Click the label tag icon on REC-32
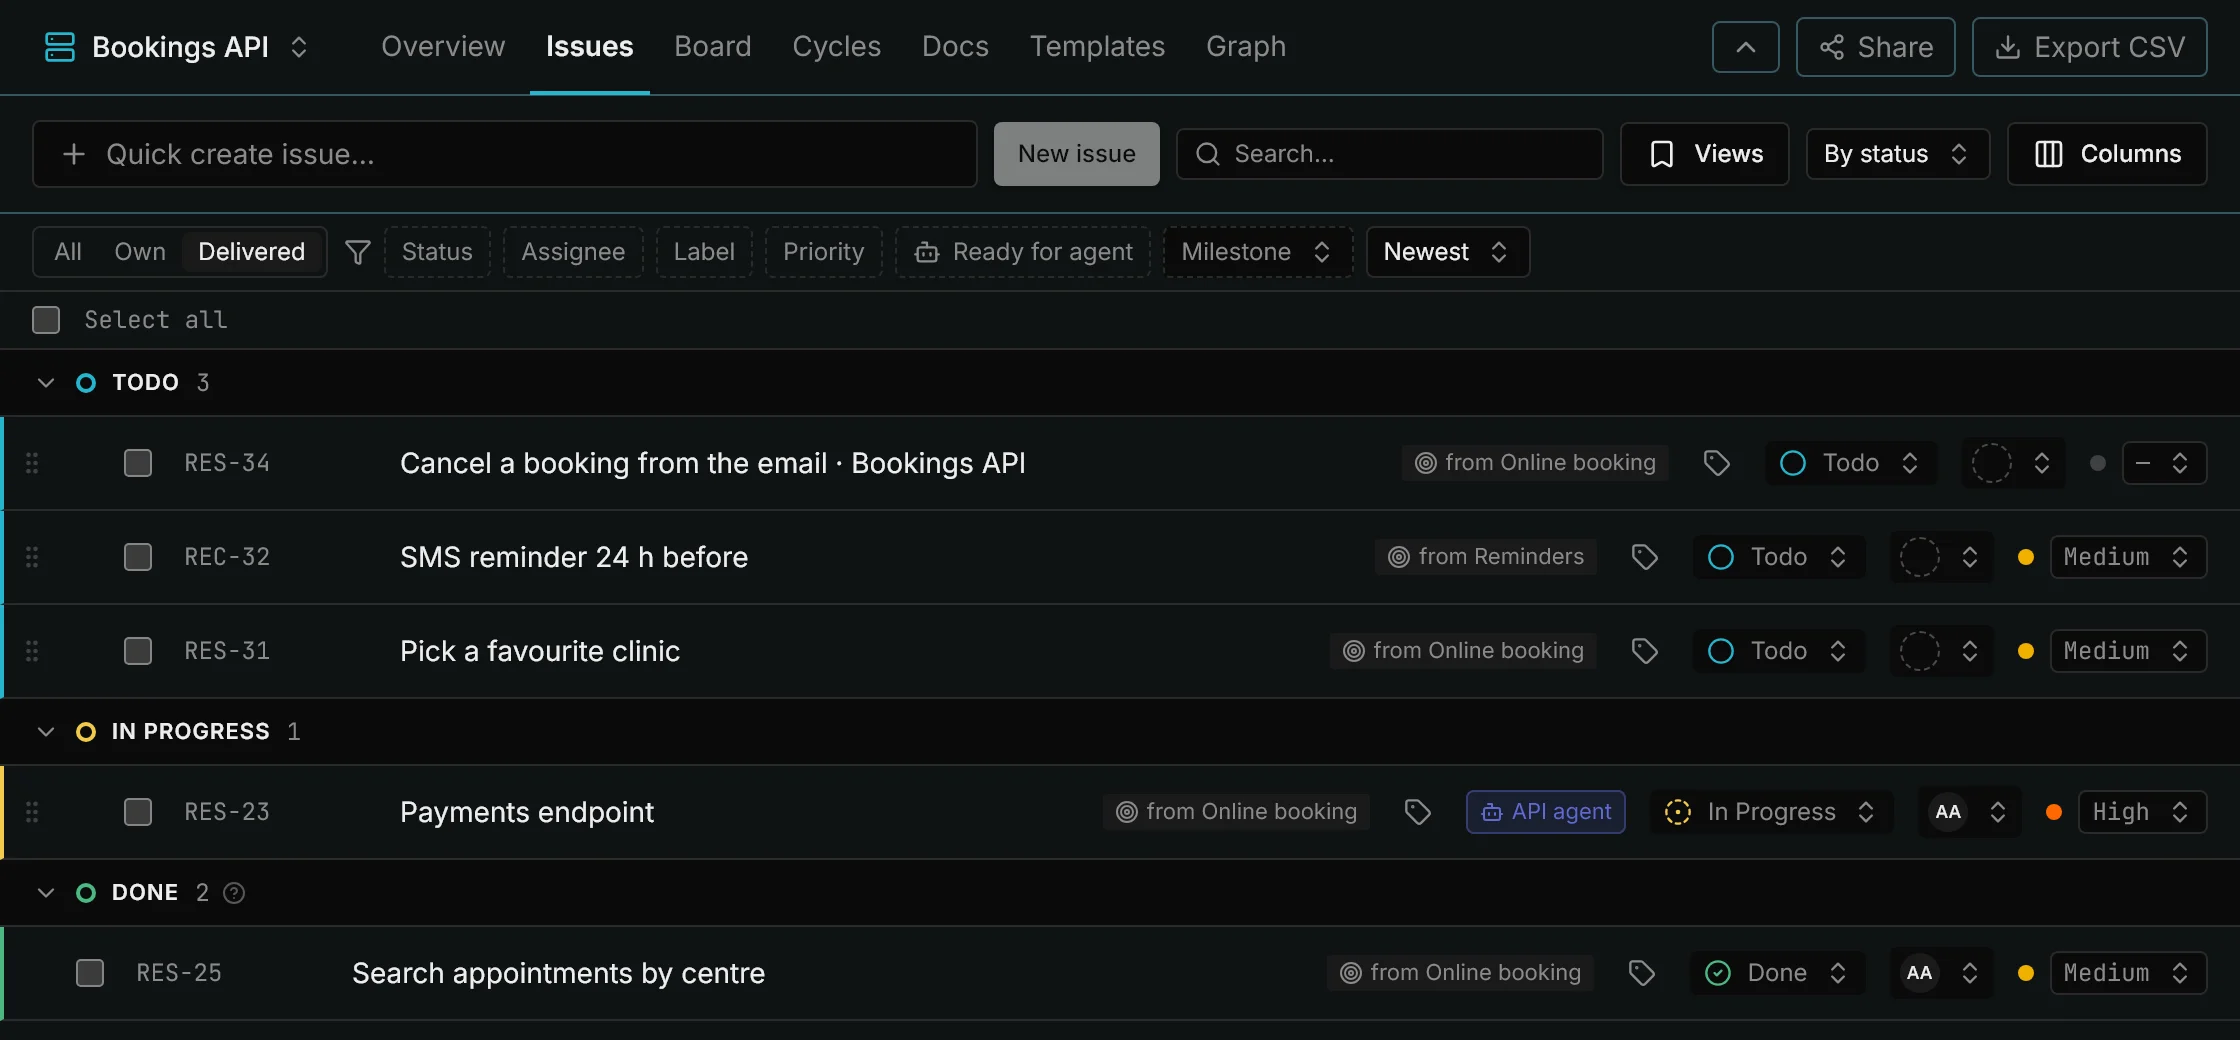 click(1645, 557)
